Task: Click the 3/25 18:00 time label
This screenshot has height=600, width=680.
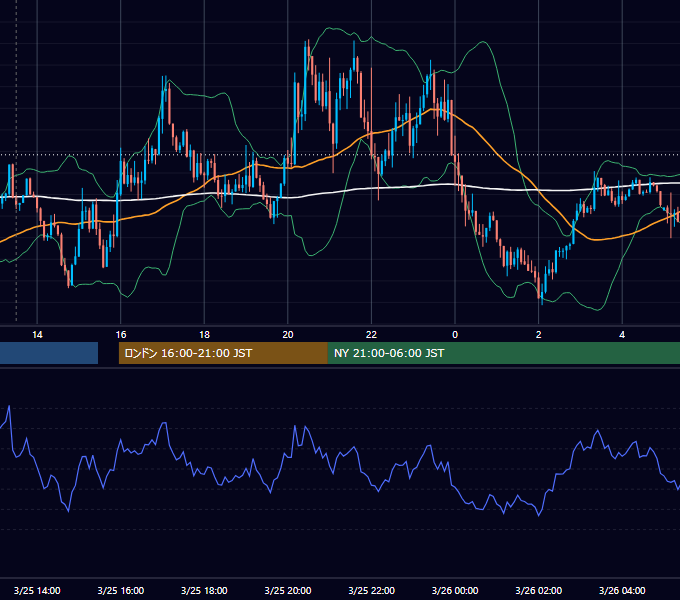Action: coord(204,590)
